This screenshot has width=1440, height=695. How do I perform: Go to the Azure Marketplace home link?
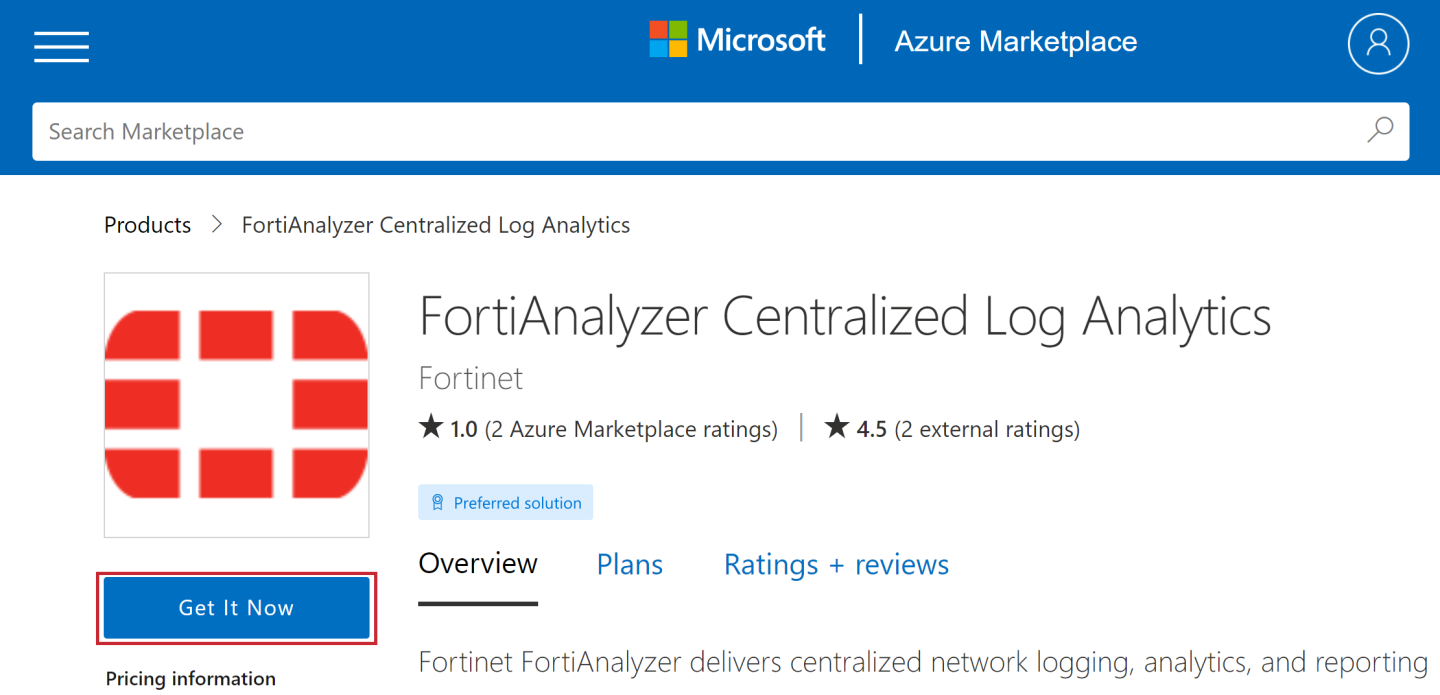coord(1015,42)
